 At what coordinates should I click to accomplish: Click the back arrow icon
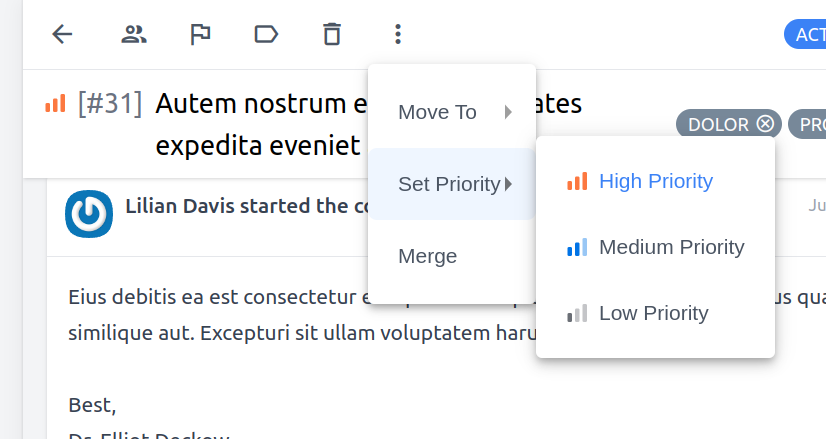[62, 35]
